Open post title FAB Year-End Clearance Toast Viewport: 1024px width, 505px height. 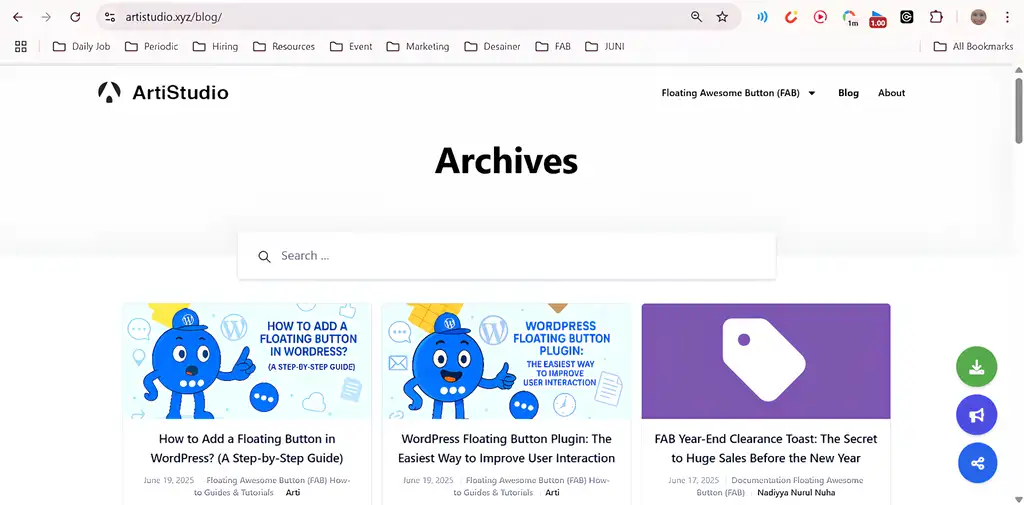point(765,448)
